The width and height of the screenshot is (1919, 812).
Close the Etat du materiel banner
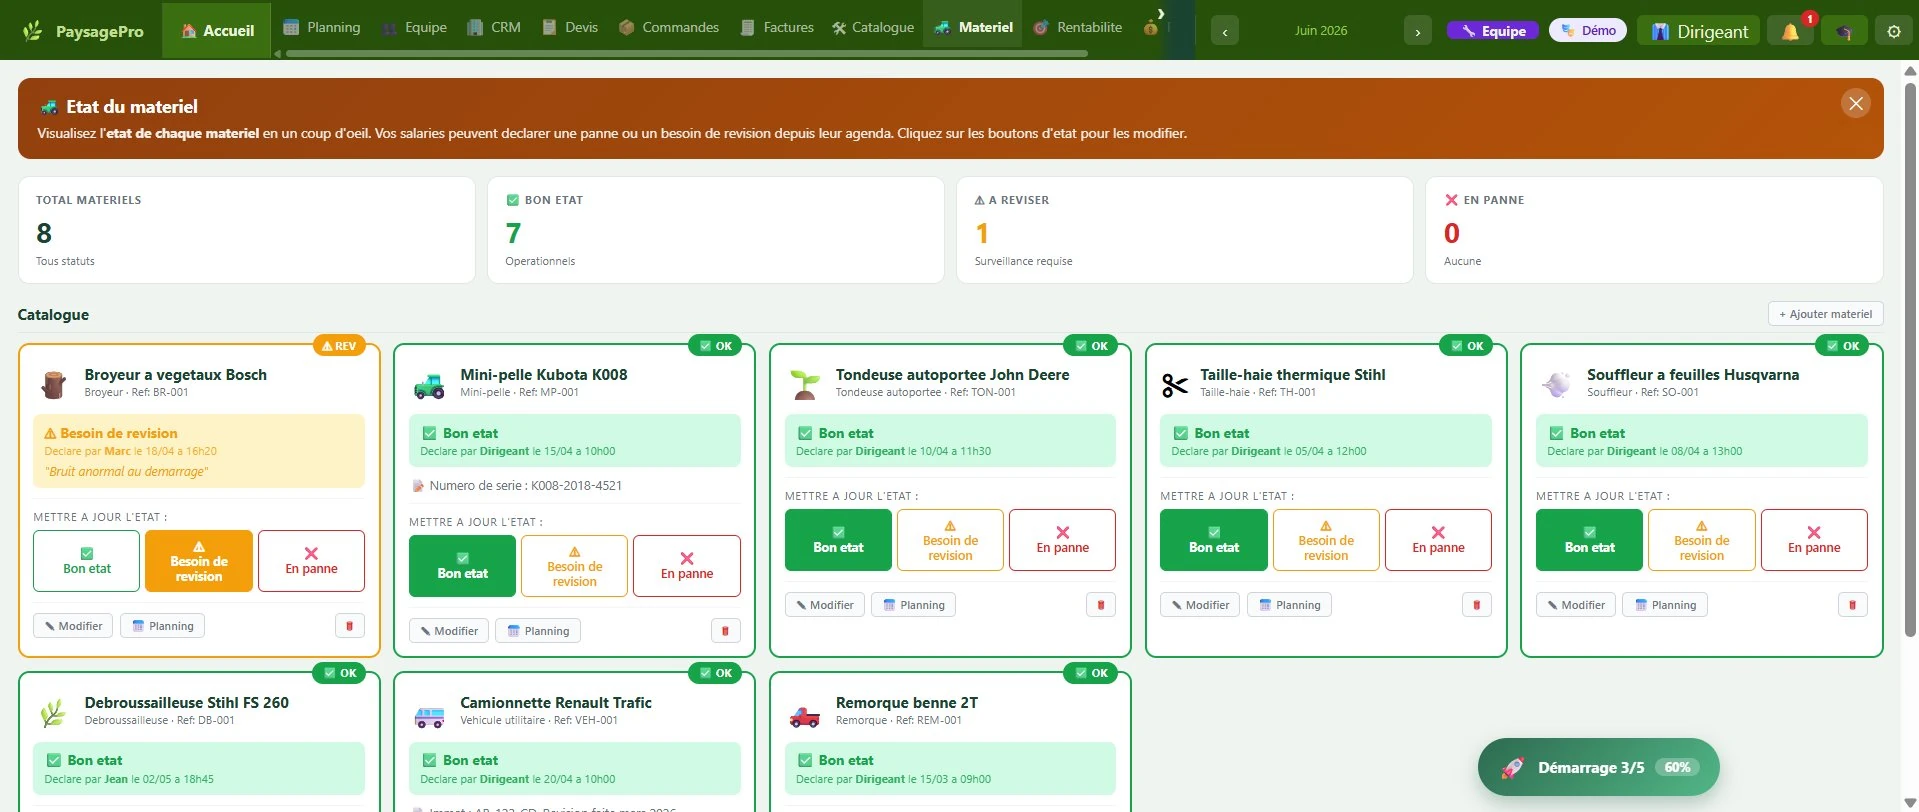1856,103
